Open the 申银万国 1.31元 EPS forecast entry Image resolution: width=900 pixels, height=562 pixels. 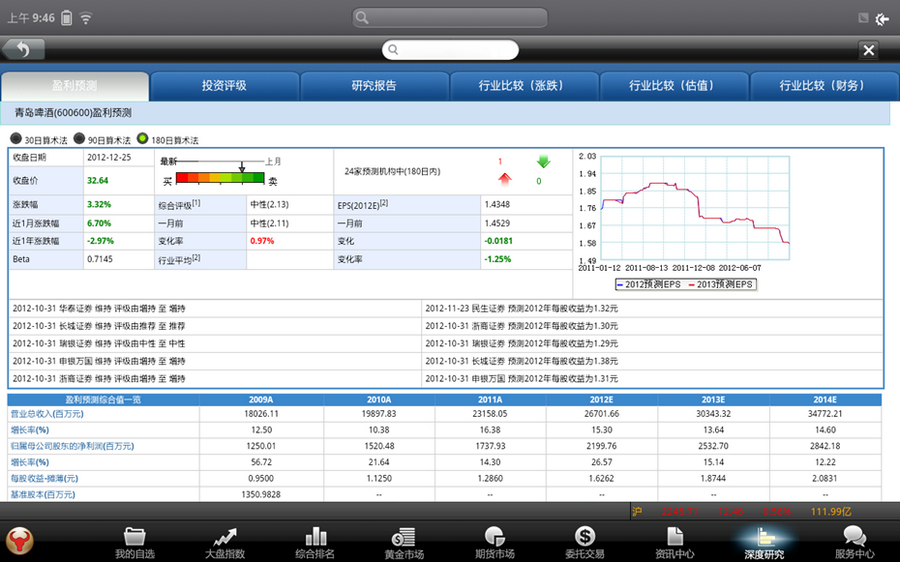521,378
